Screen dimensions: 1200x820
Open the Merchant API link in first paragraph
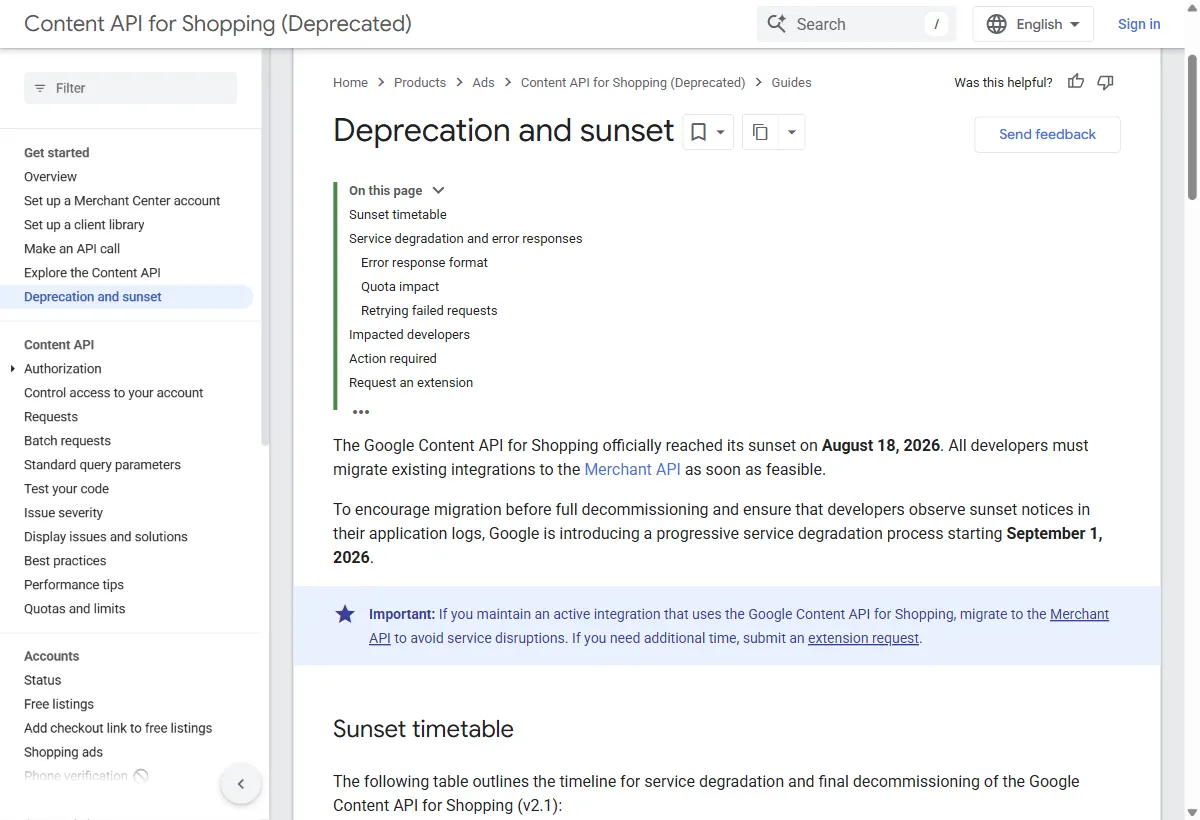pyautogui.click(x=632, y=469)
